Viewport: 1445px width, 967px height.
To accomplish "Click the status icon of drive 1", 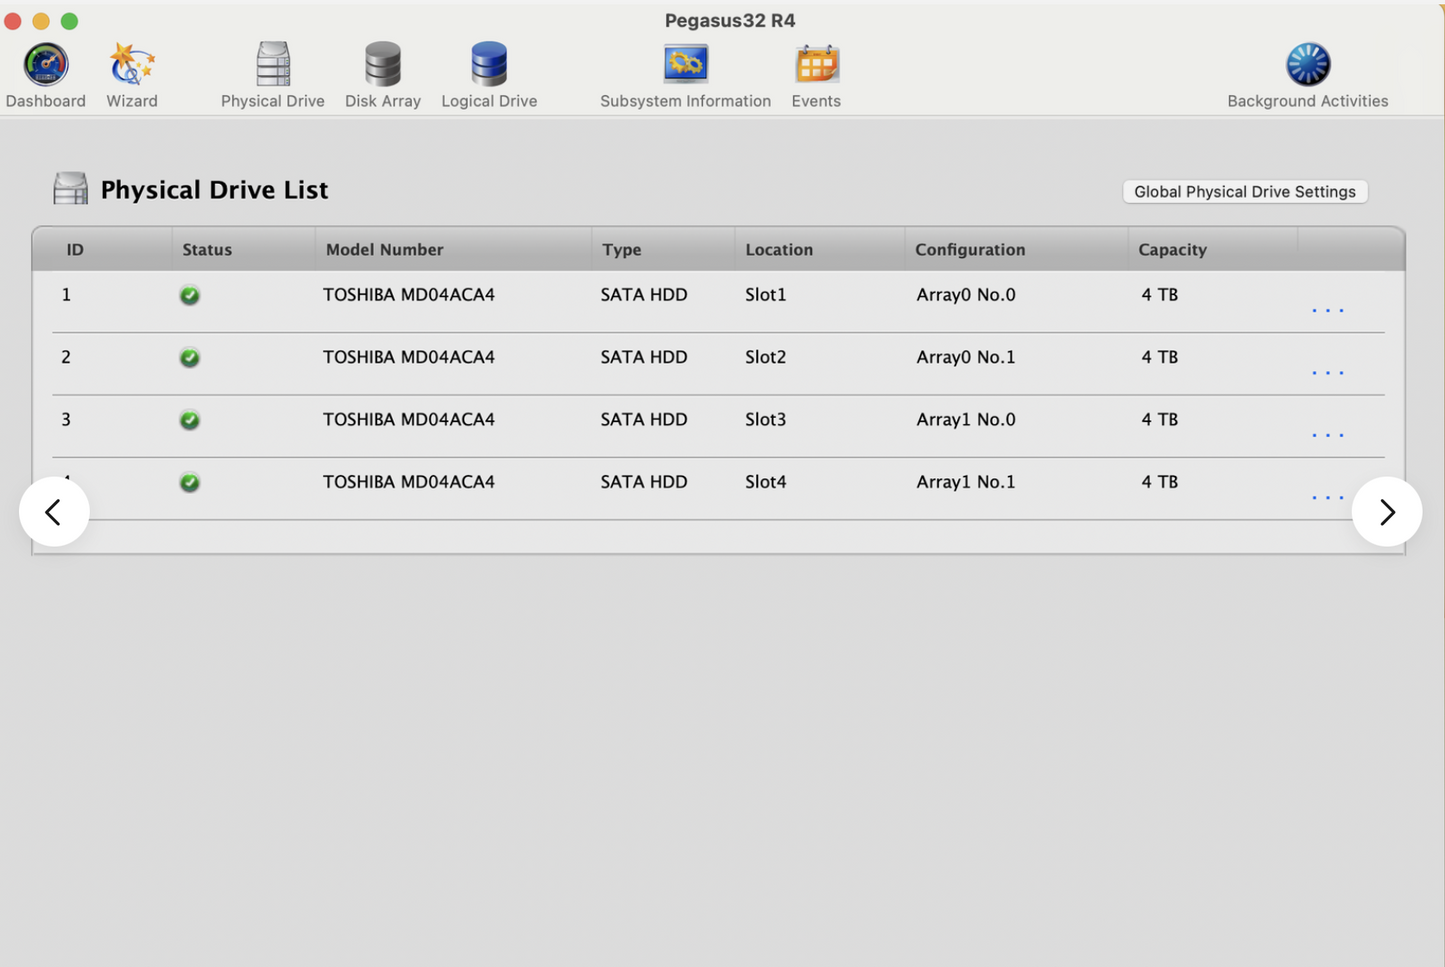I will tap(189, 296).
